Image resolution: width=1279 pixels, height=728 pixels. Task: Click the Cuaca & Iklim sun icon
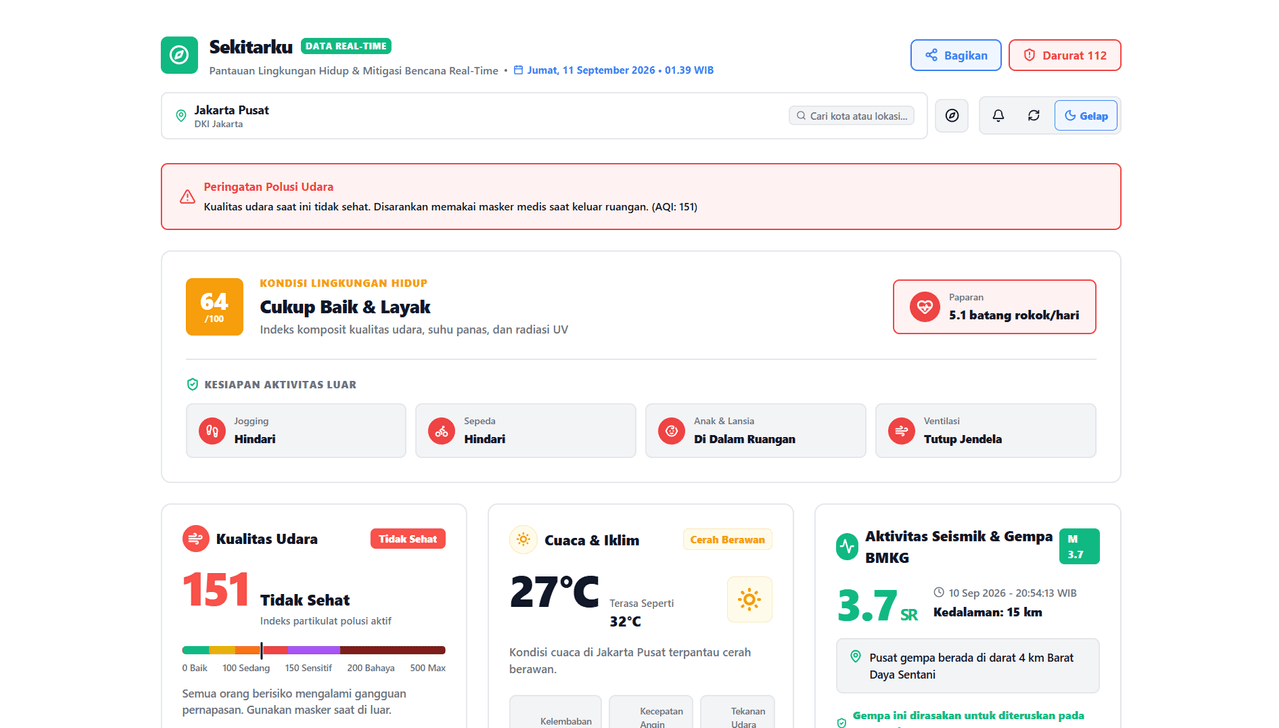[x=523, y=540]
